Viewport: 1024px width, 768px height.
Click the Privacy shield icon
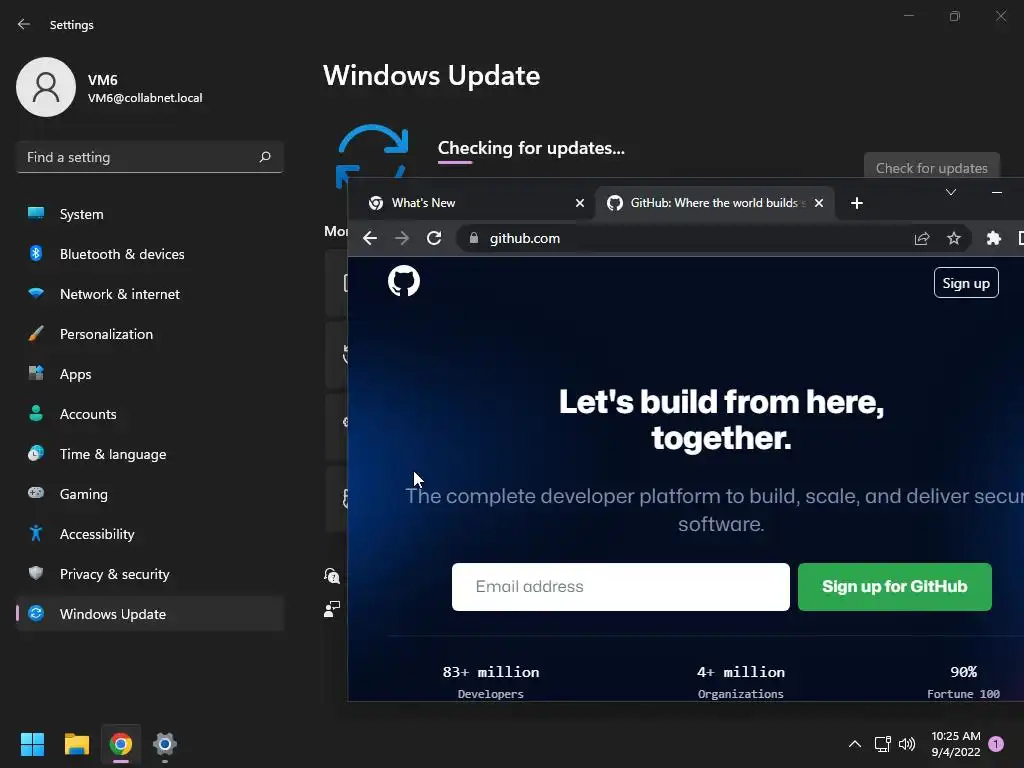tap(36, 573)
